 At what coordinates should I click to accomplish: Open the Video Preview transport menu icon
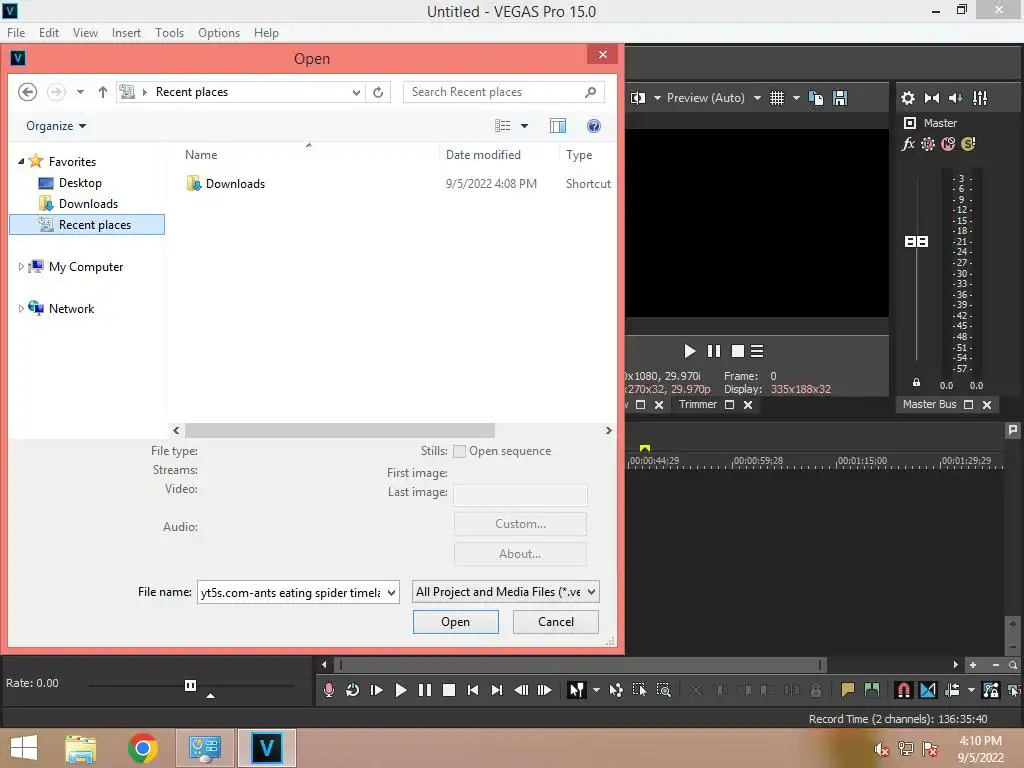757,351
